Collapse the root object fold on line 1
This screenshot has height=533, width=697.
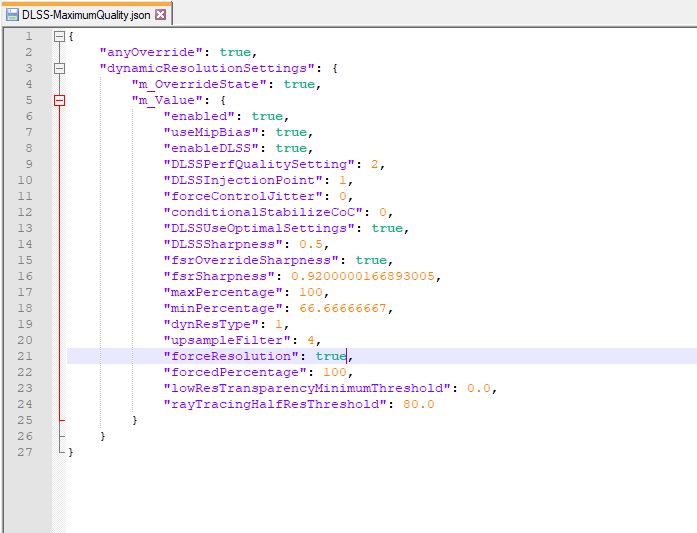[x=59, y=36]
